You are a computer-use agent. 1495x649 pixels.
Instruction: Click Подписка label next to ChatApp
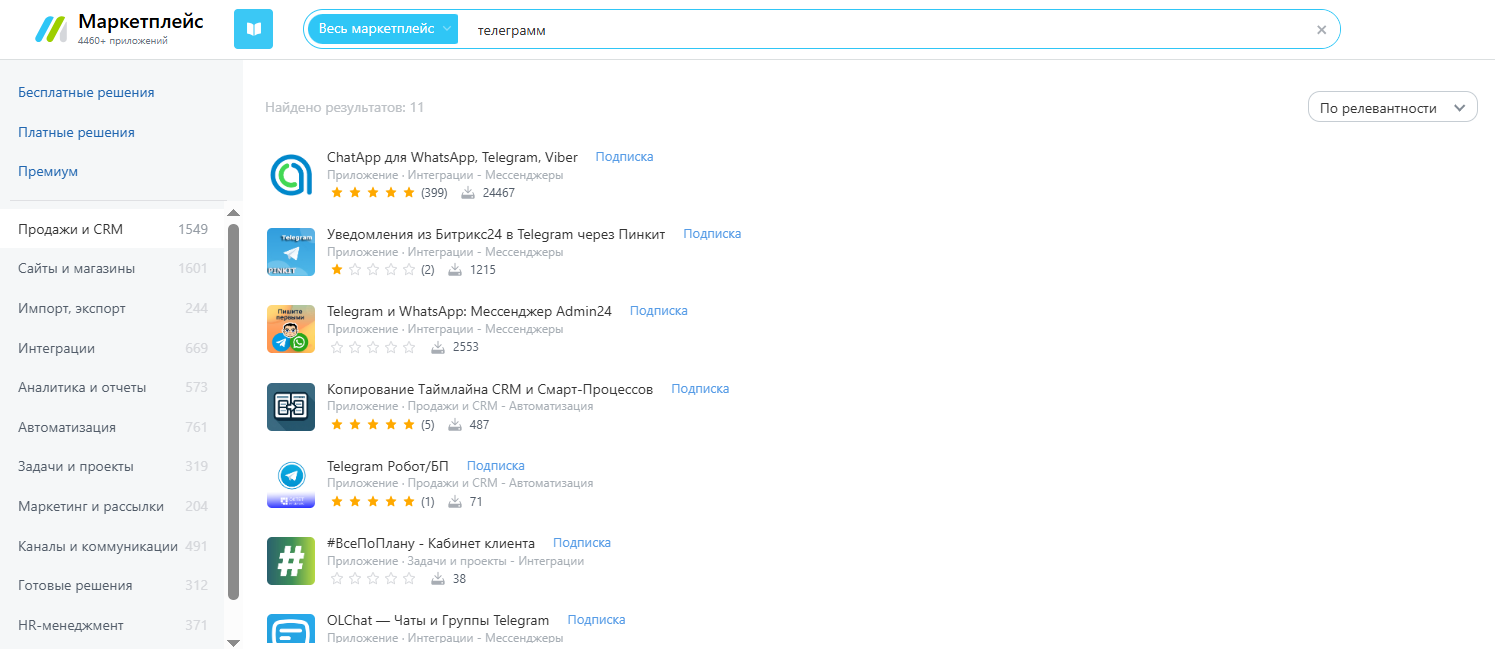(624, 156)
